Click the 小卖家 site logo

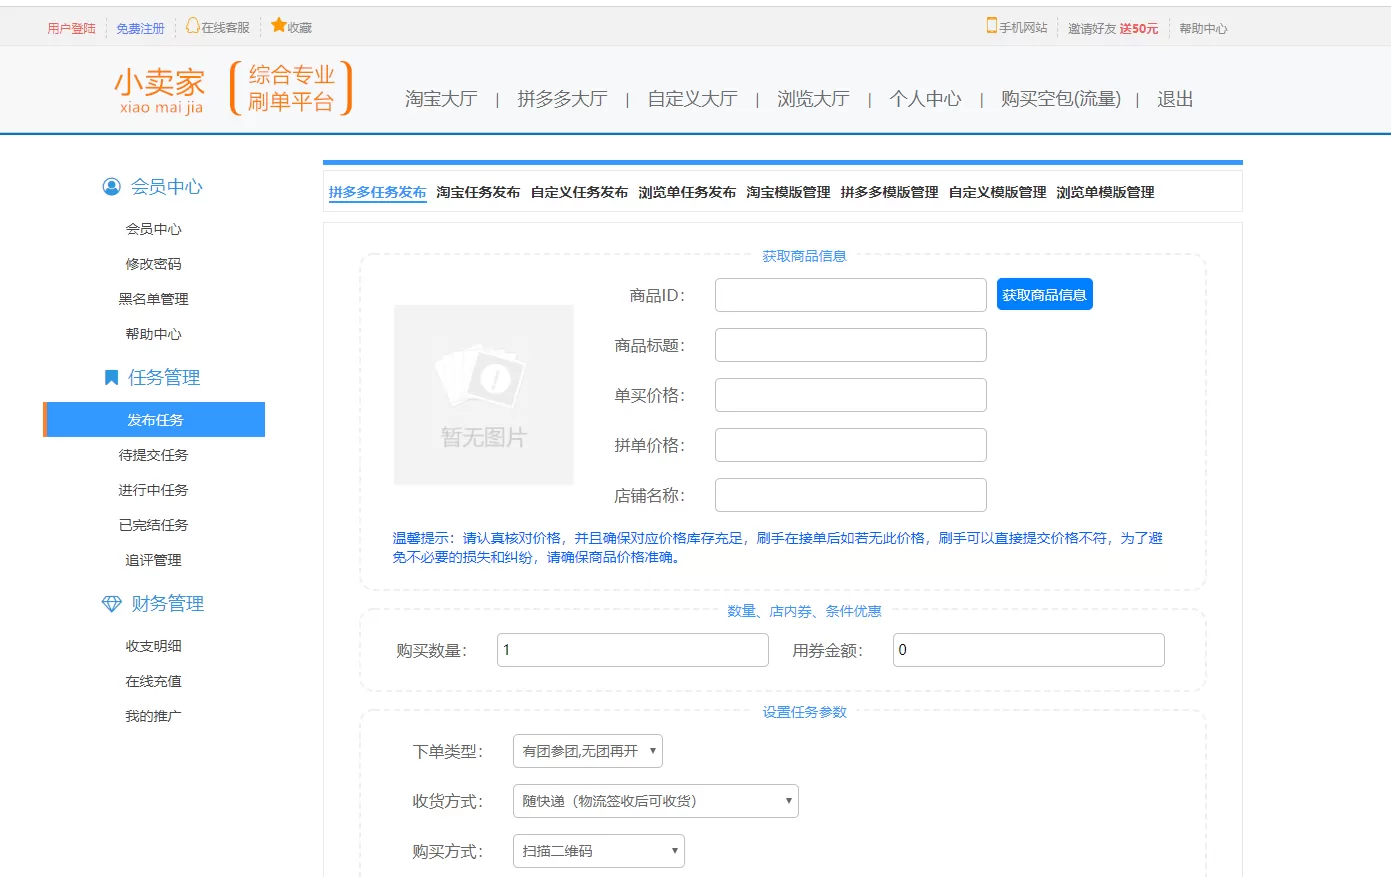tap(160, 90)
